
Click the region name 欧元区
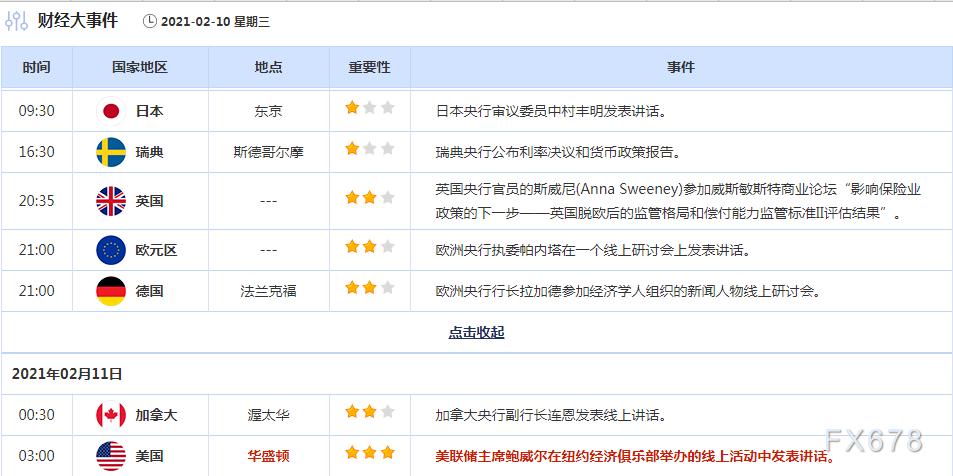tap(156, 250)
